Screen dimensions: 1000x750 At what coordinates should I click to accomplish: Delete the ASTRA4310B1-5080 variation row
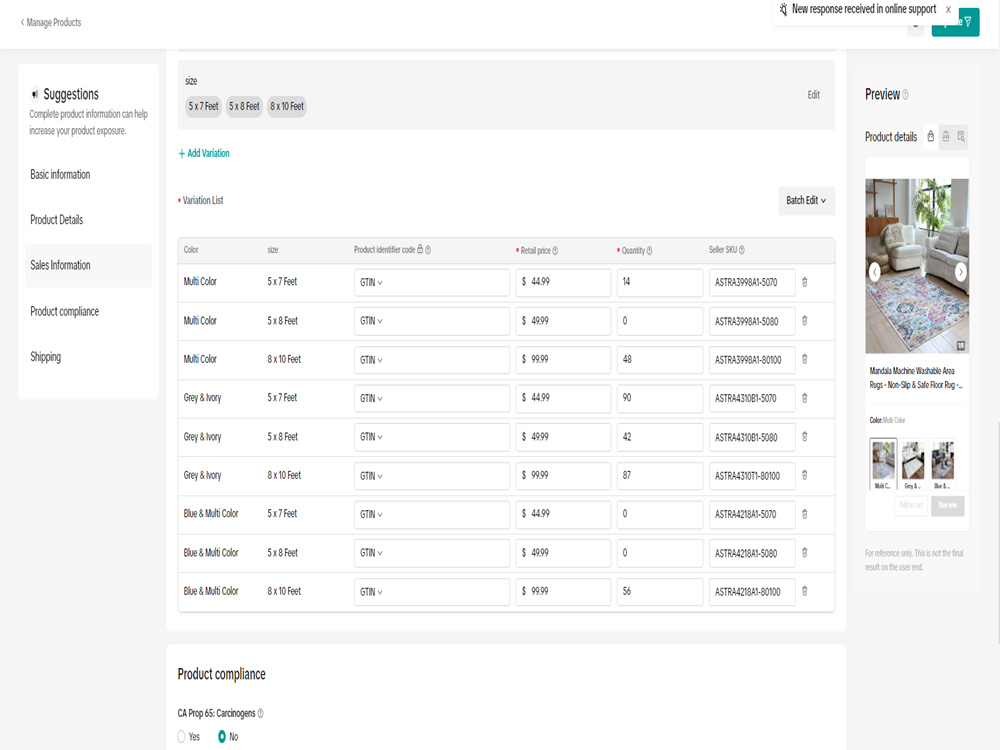point(804,437)
